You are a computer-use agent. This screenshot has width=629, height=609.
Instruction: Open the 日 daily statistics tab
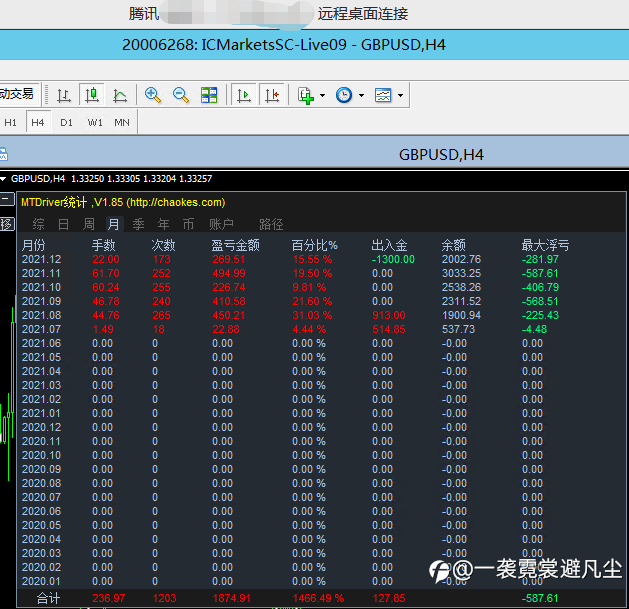[x=63, y=224]
